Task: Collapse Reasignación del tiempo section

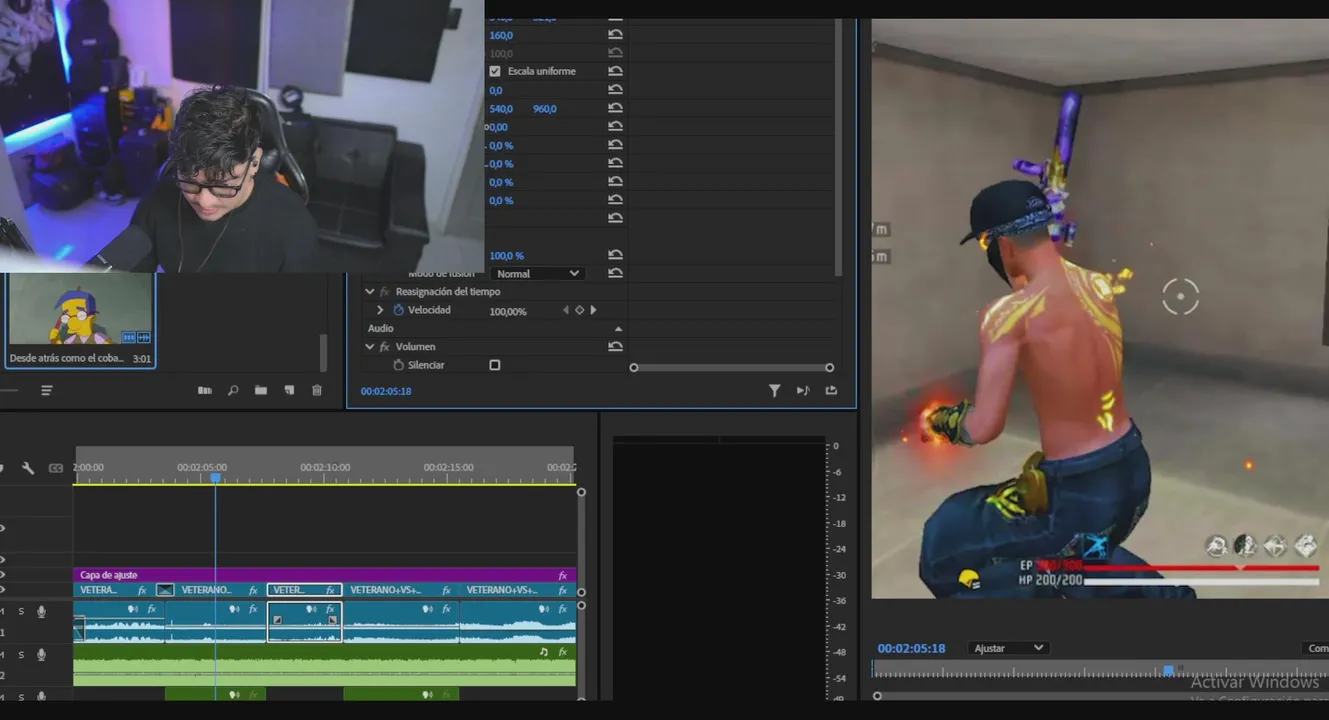Action: (x=370, y=291)
